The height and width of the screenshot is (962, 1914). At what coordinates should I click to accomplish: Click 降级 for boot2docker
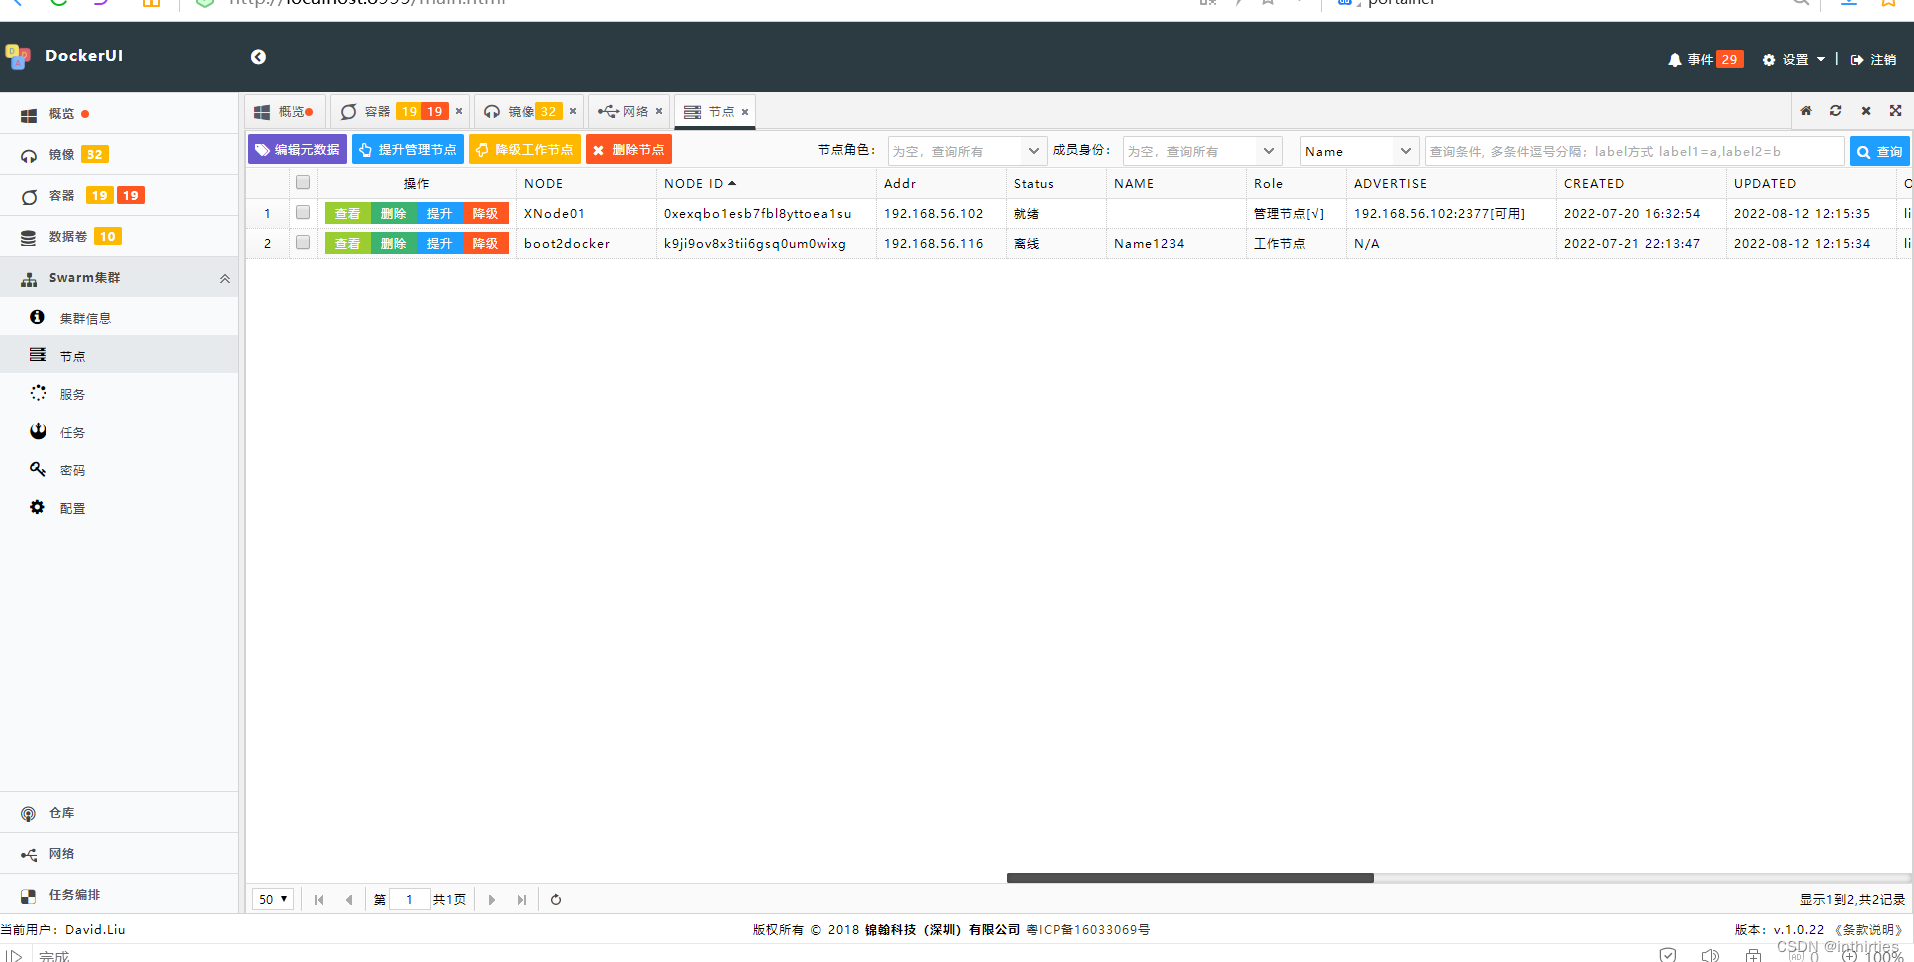coord(486,244)
